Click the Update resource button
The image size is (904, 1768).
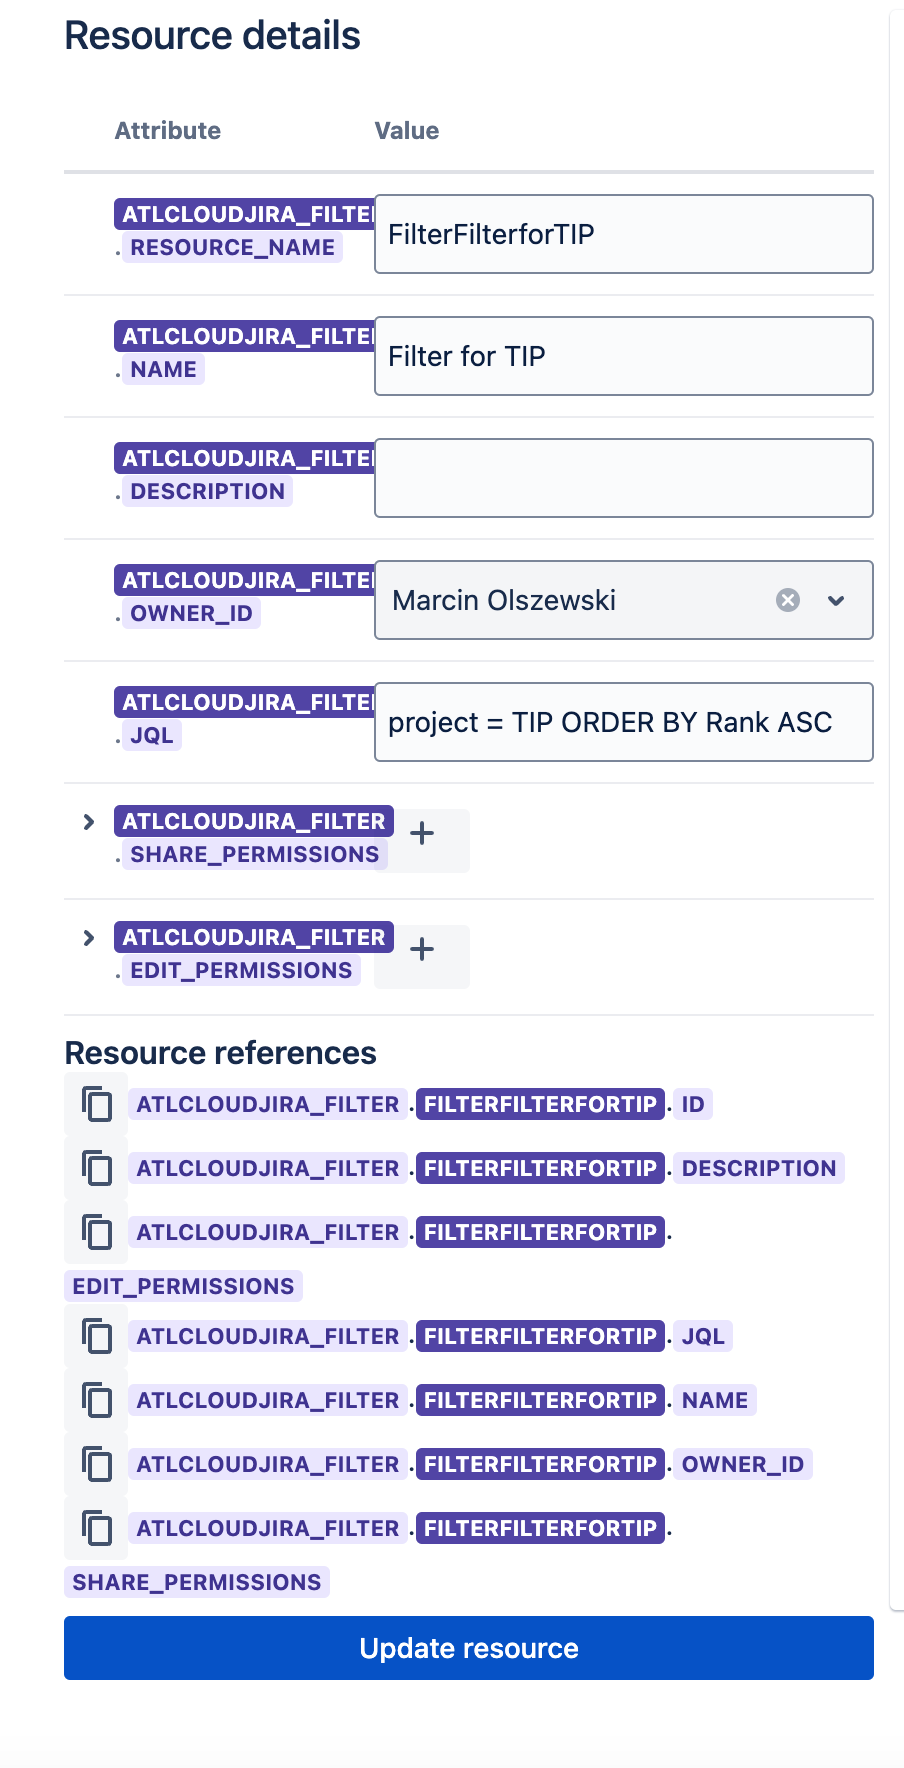pos(468,1648)
